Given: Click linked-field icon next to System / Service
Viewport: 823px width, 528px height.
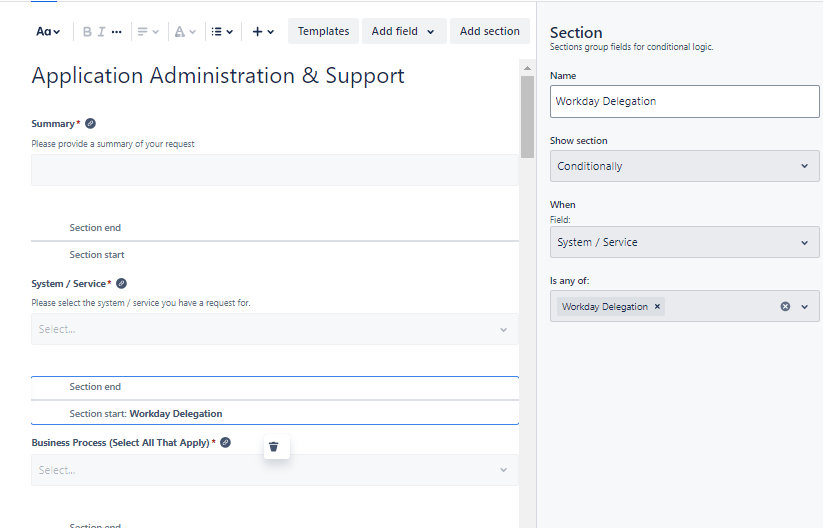Looking at the screenshot, I should (x=121, y=283).
